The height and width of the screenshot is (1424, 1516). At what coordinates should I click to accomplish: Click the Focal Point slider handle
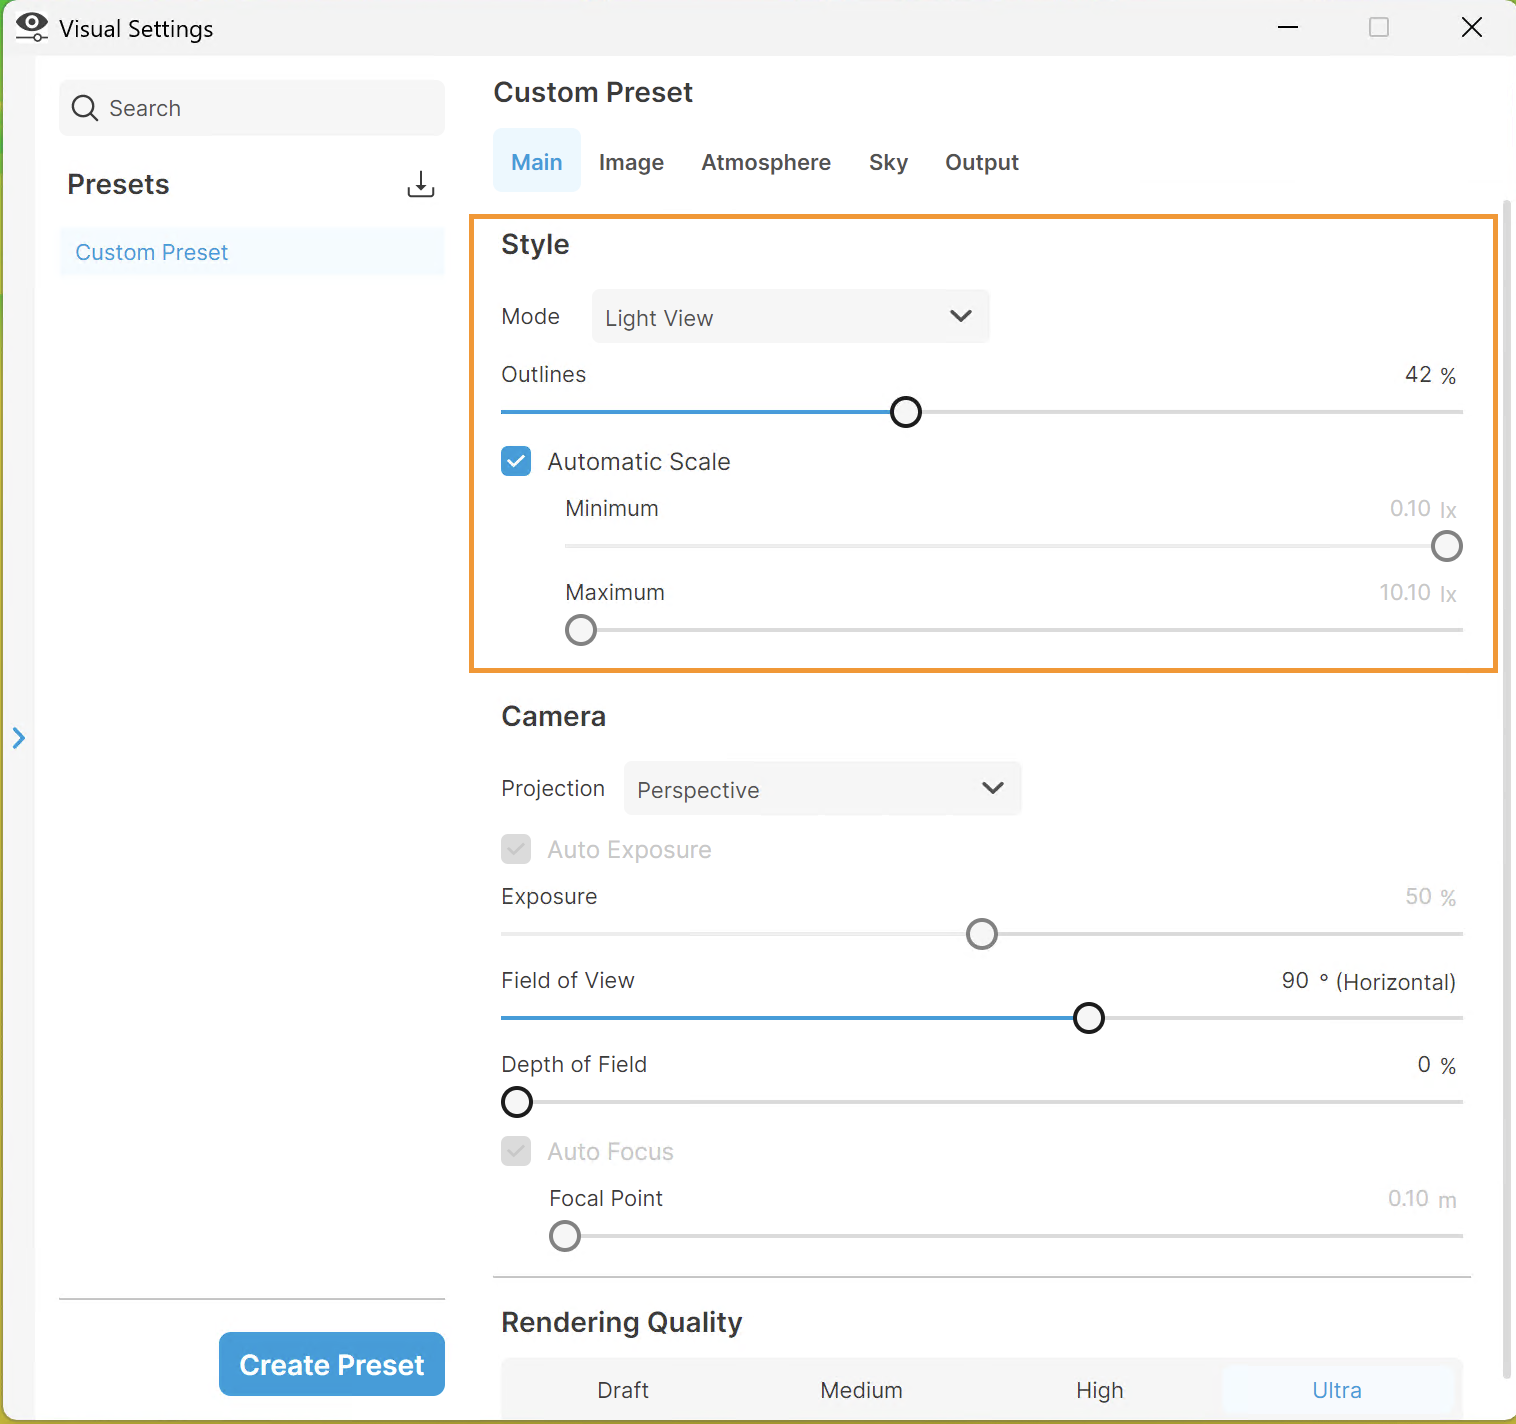point(565,1236)
